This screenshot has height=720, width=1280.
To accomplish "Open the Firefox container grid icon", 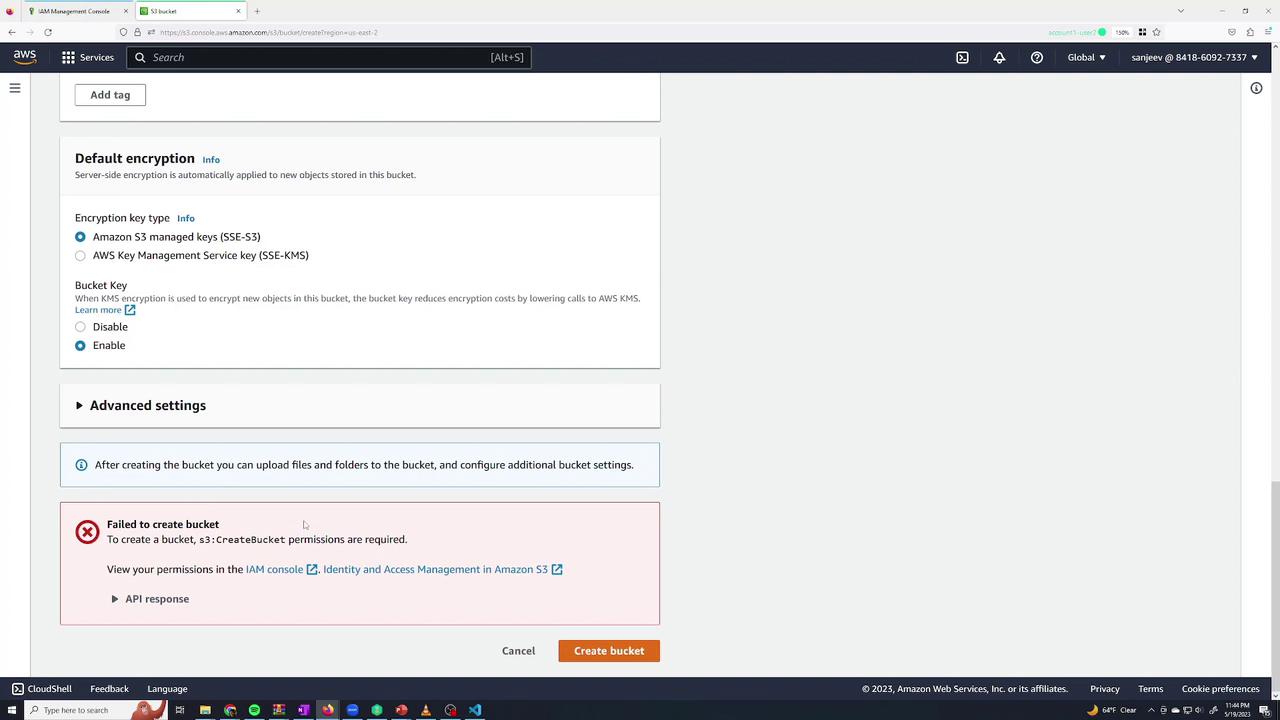I will click(1142, 32).
